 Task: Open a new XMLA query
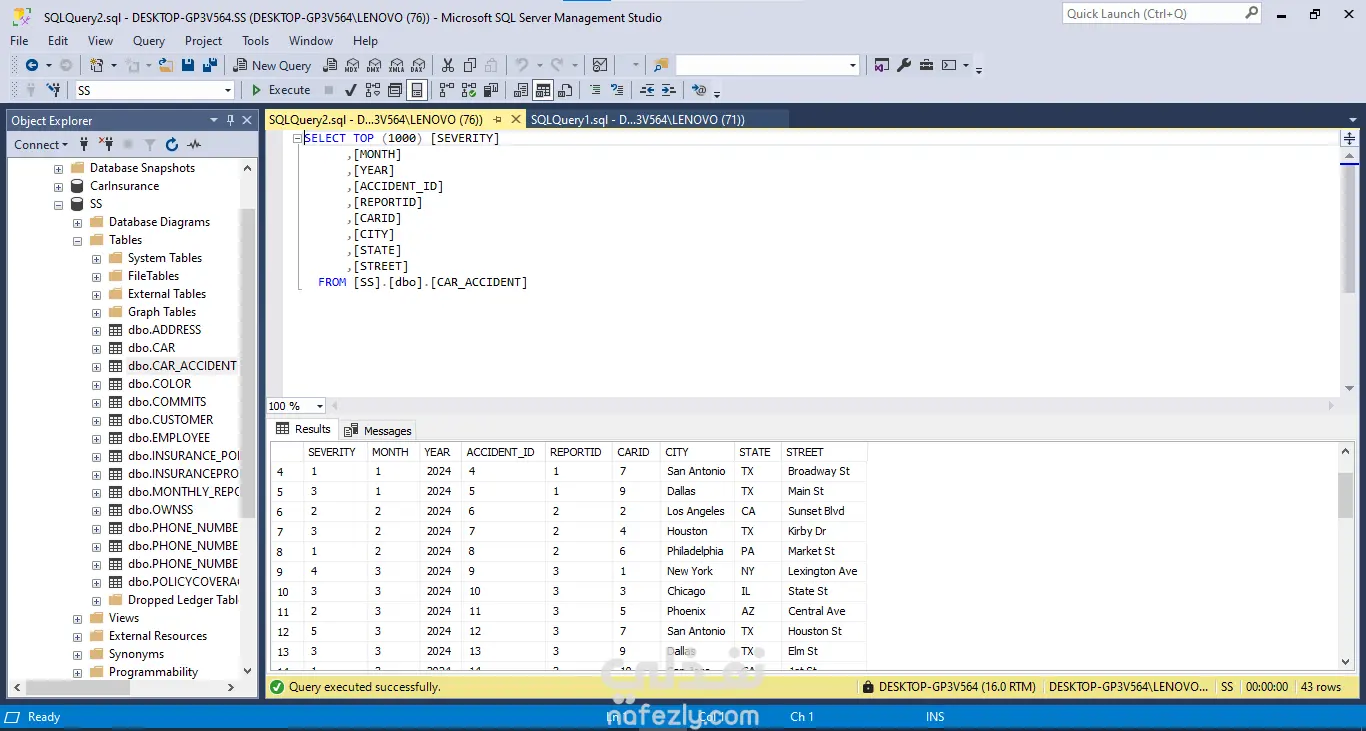[396, 65]
